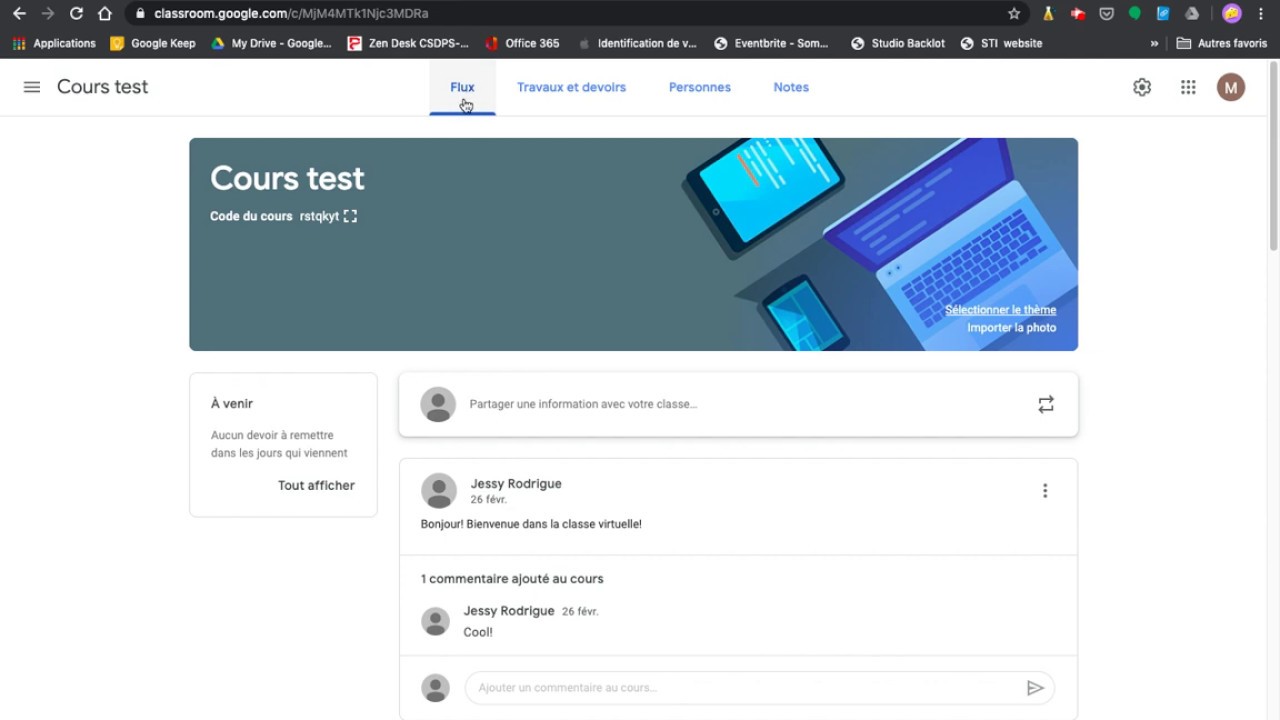View site info via the lock icon
Viewport: 1280px width, 720px height.
140,14
